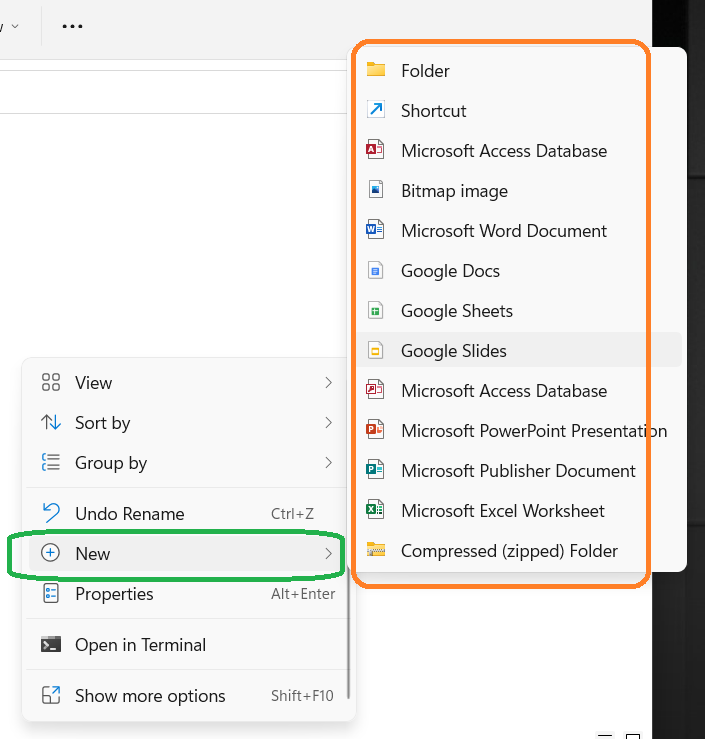Click the Shortcut arrow icon
This screenshot has width=705, height=739.
coord(376,110)
